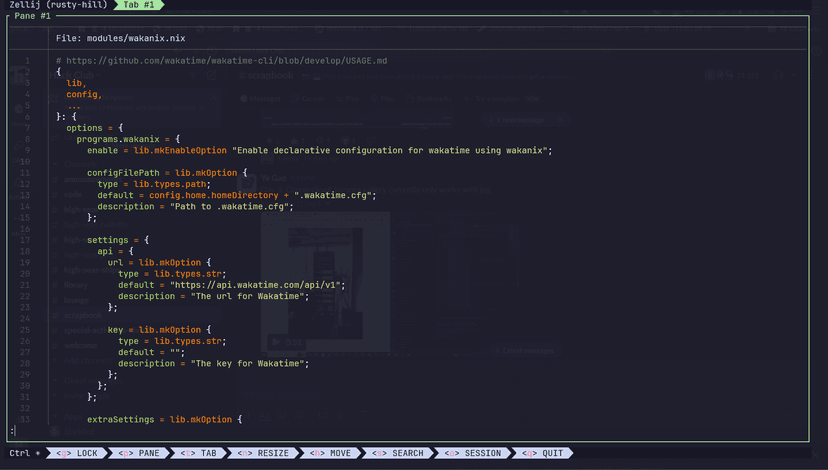Click the extraSettings line

coord(164,419)
